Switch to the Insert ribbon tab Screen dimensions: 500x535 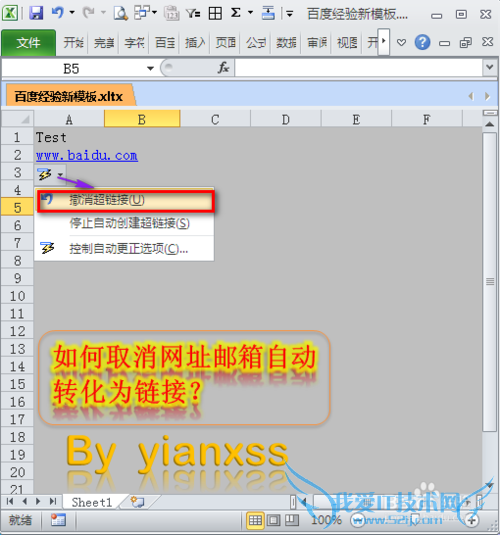pyautogui.click(x=195, y=43)
